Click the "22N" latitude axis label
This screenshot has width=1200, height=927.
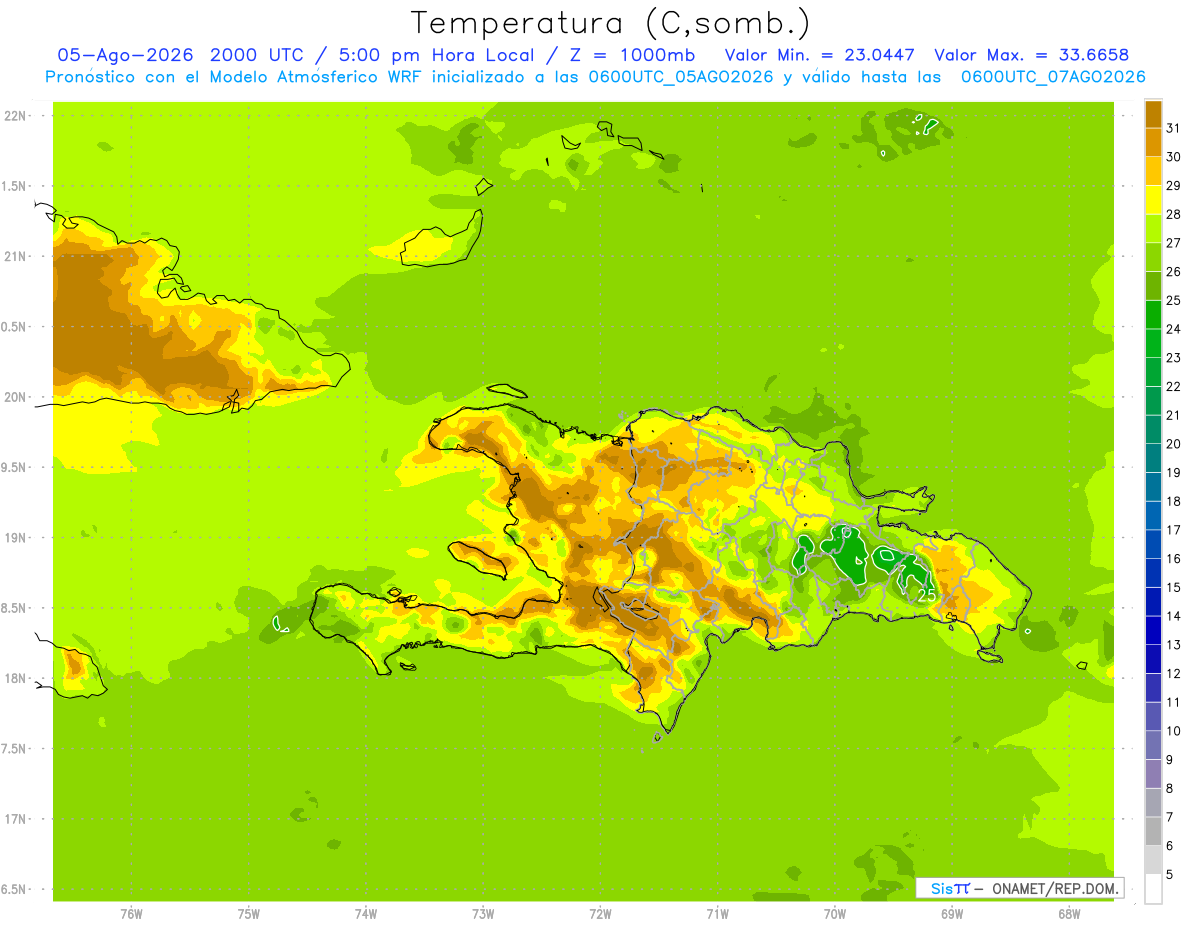17,116
